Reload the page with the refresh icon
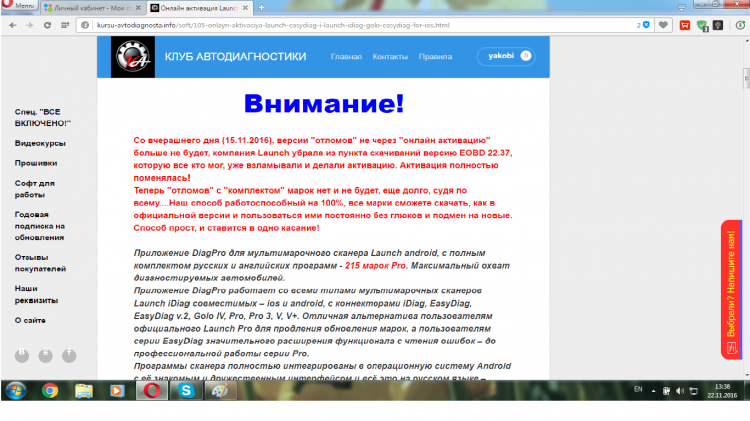This screenshot has width=750, height=421. click(46, 24)
